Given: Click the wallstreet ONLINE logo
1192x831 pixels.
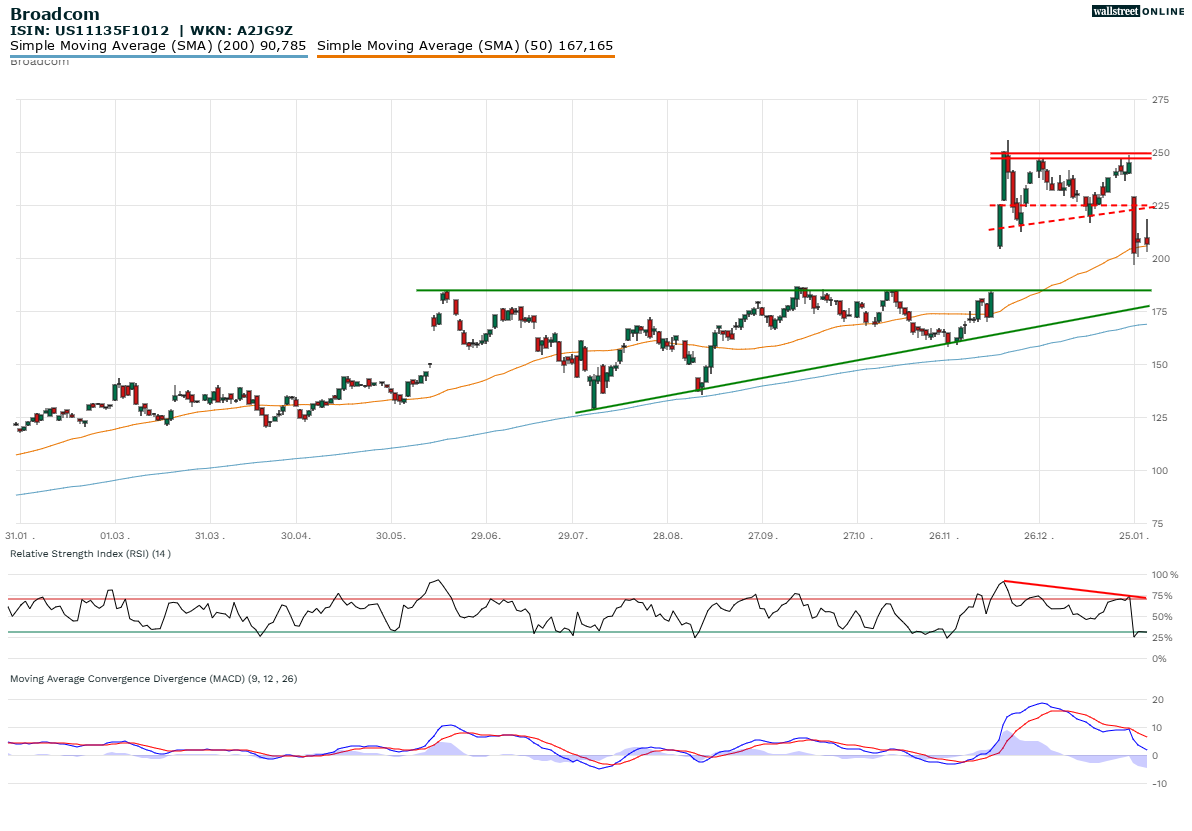Looking at the screenshot, I should pos(1137,11).
